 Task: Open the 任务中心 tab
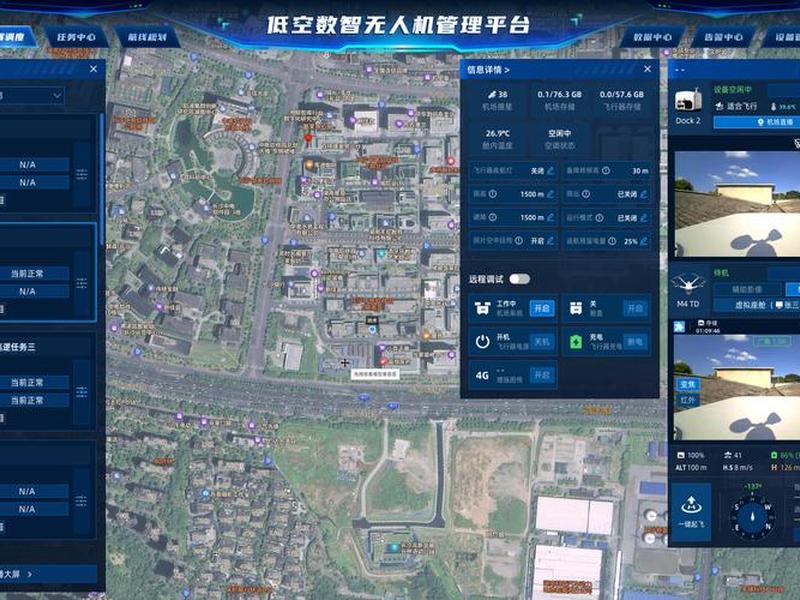(76, 37)
